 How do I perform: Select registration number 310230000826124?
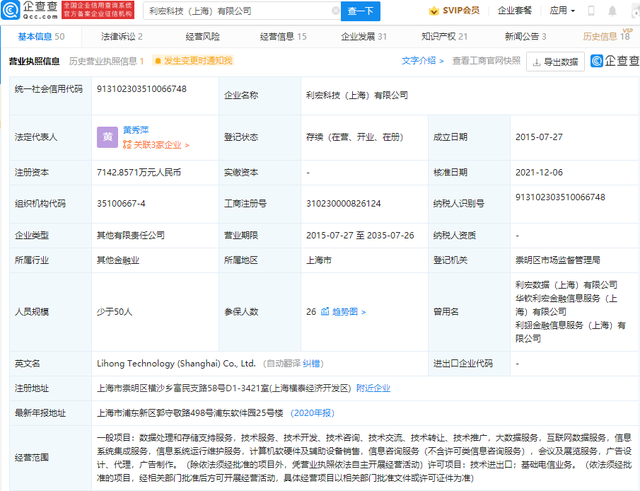343,204
